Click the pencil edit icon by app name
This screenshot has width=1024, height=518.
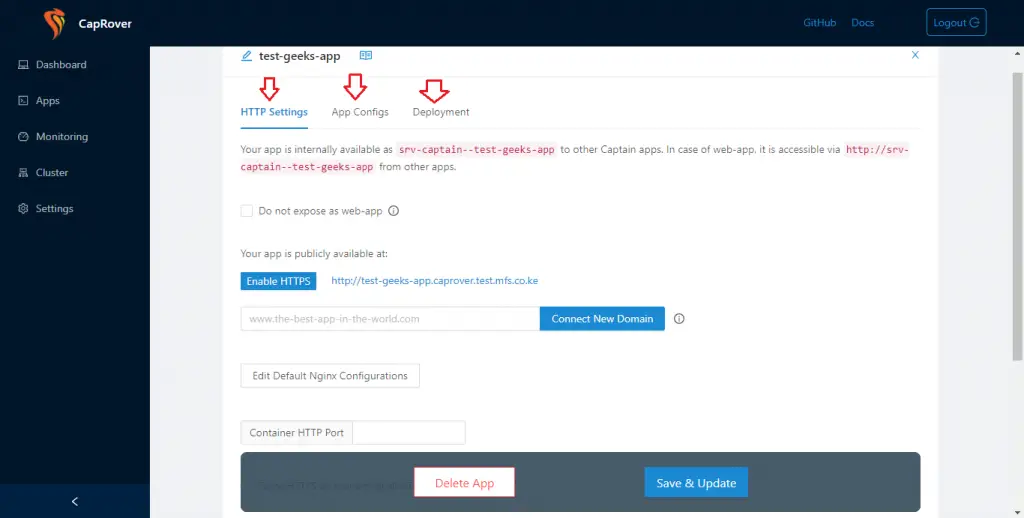point(246,56)
